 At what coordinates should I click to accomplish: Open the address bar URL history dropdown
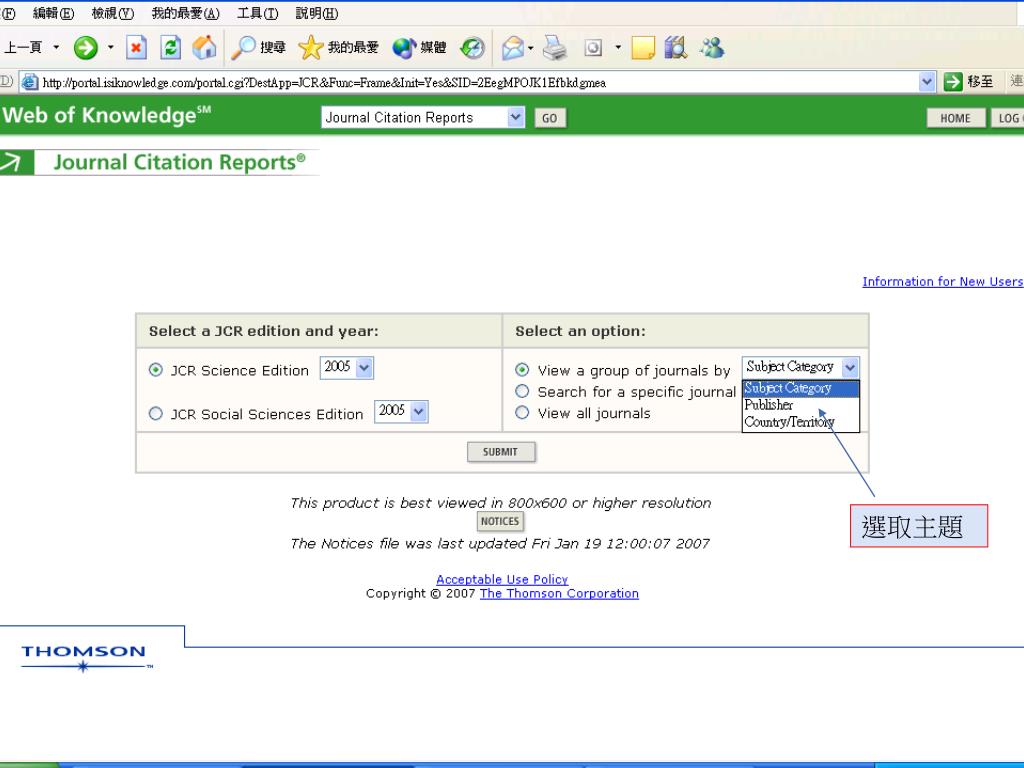(x=927, y=82)
